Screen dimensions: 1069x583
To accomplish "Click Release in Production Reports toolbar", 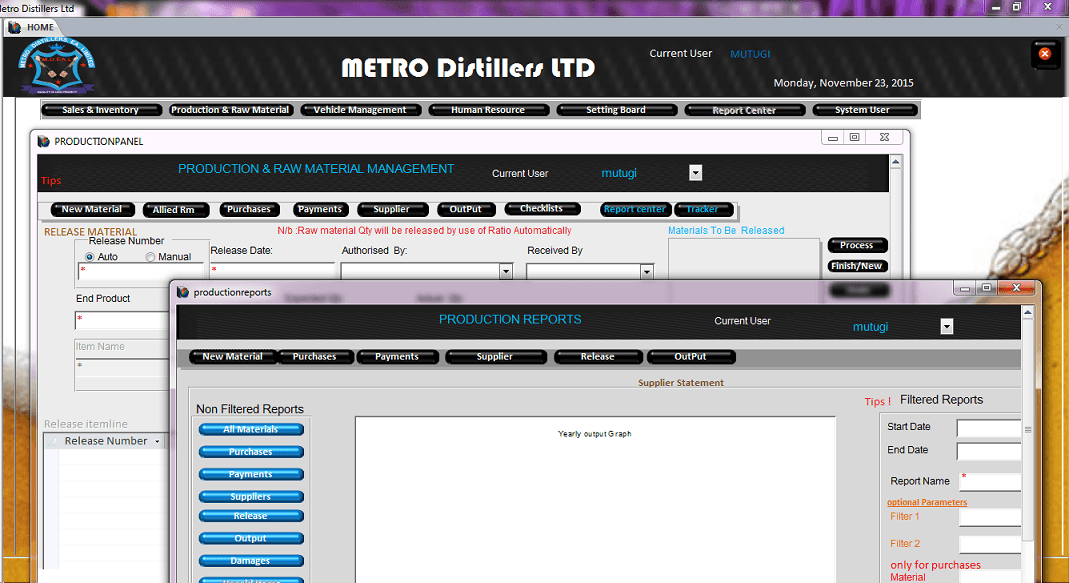I will [598, 357].
